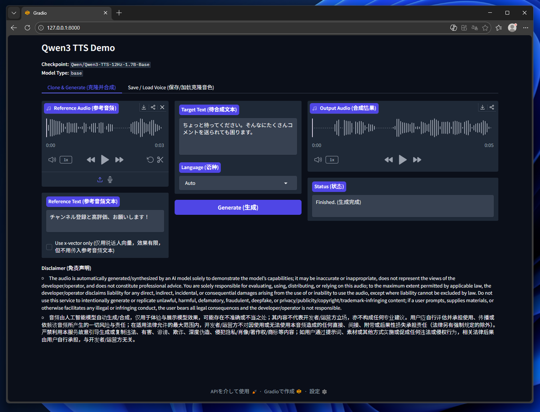Open the browser profile avatar
Screen dimensions: 540x412
[512, 28]
